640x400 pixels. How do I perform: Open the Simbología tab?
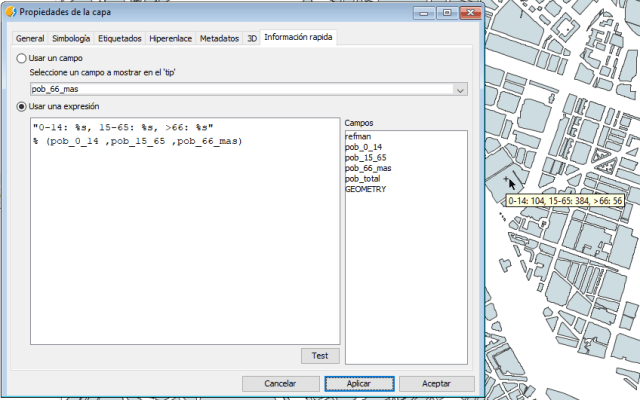pos(71,38)
